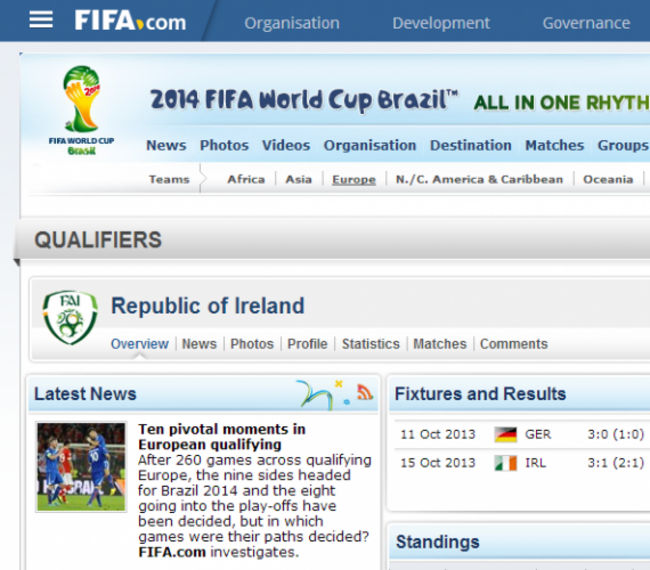Click the FIFA.com logo

click(130, 20)
